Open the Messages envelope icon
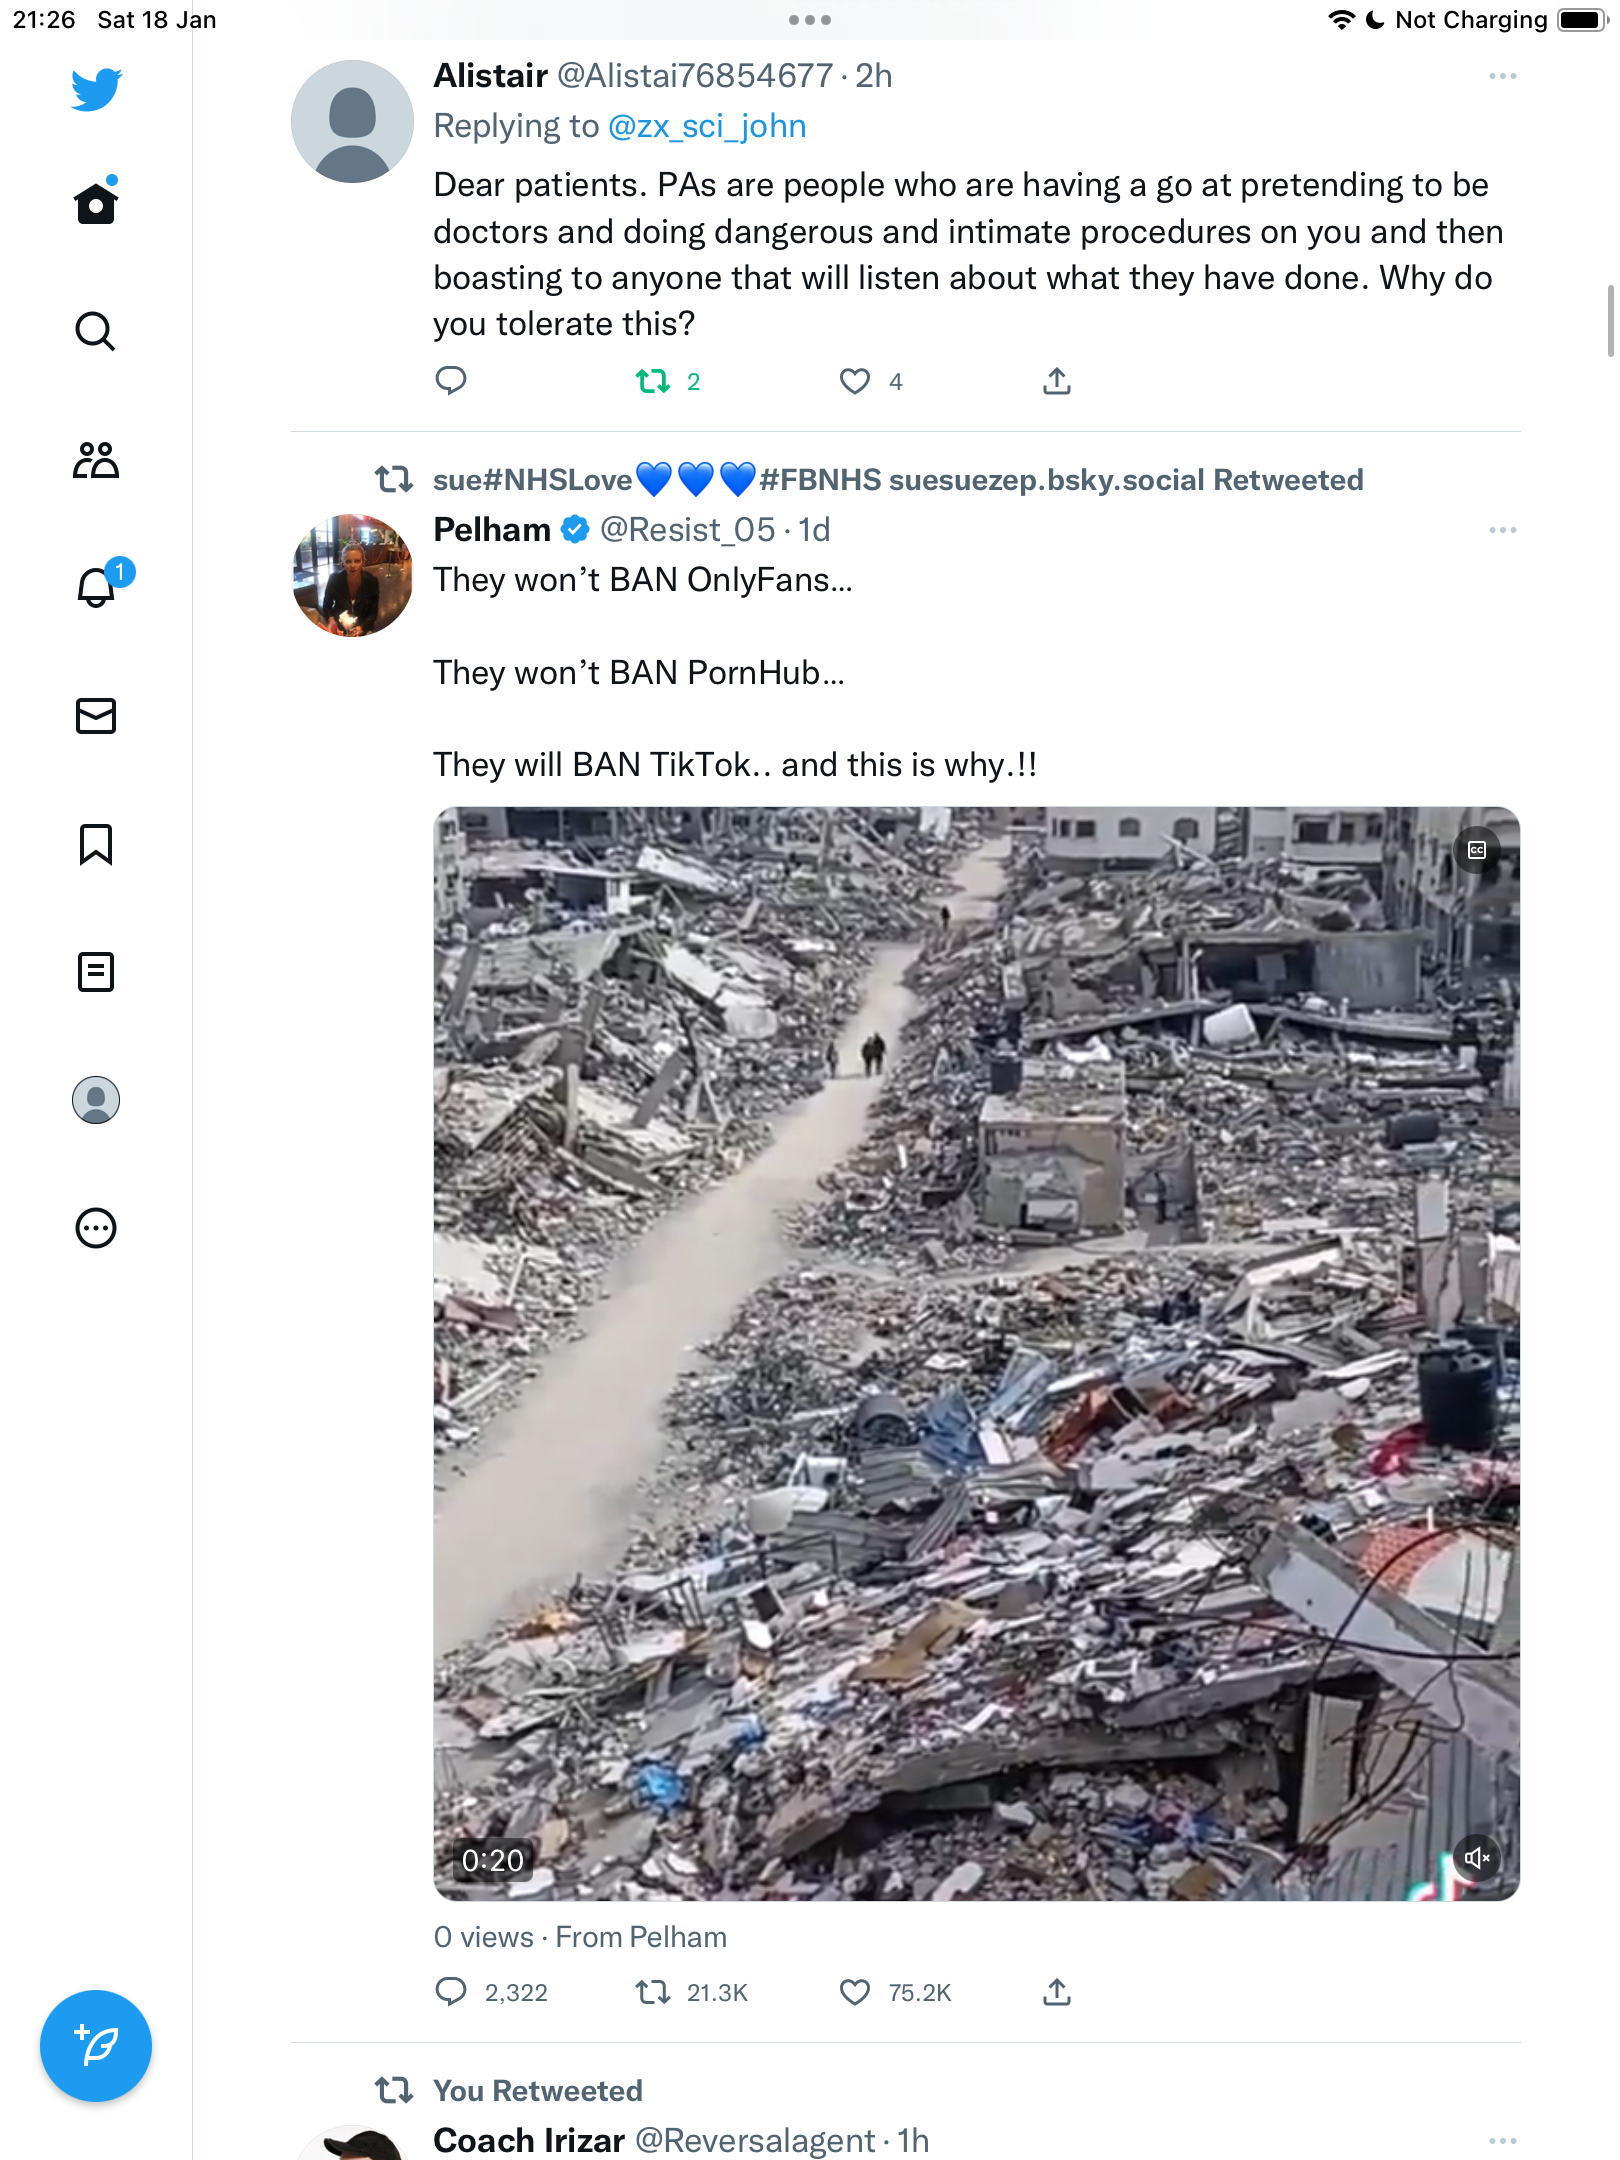The image size is (1620, 2160). (x=96, y=716)
